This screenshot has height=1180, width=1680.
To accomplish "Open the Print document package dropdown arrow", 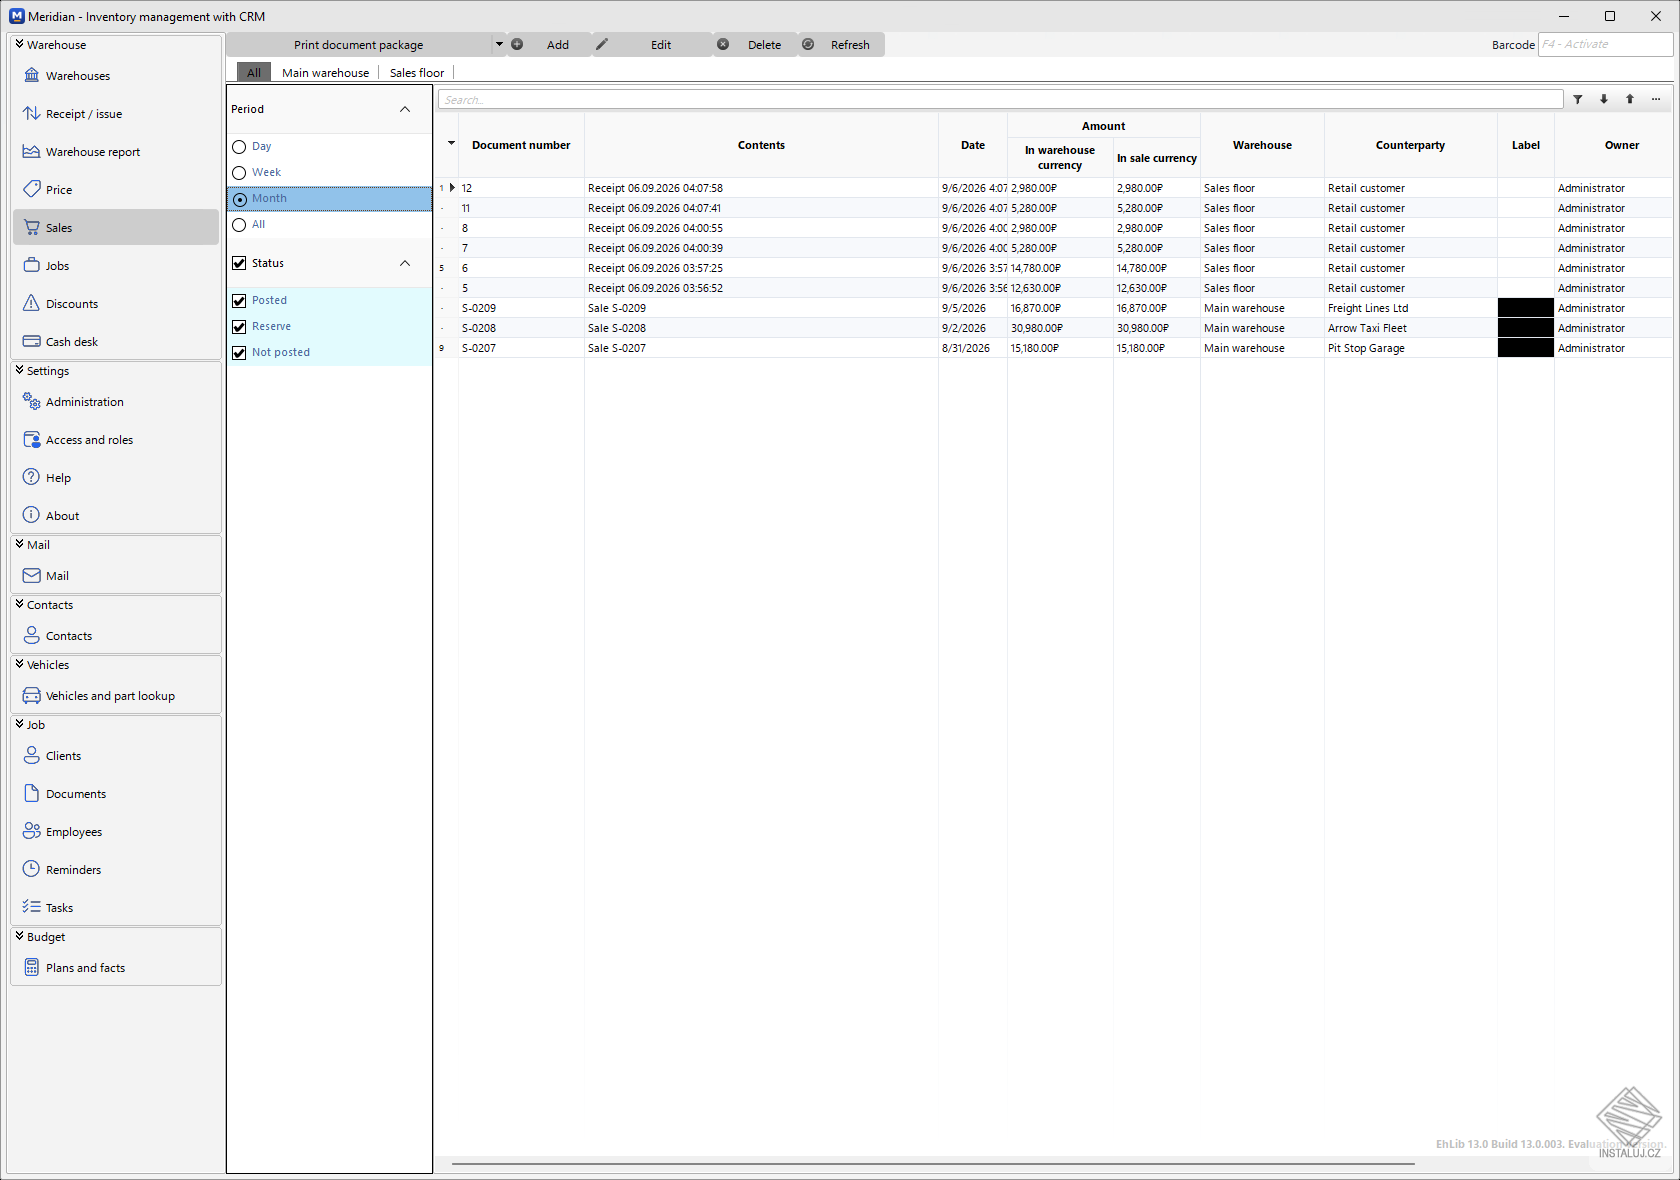I will pyautogui.click(x=499, y=44).
